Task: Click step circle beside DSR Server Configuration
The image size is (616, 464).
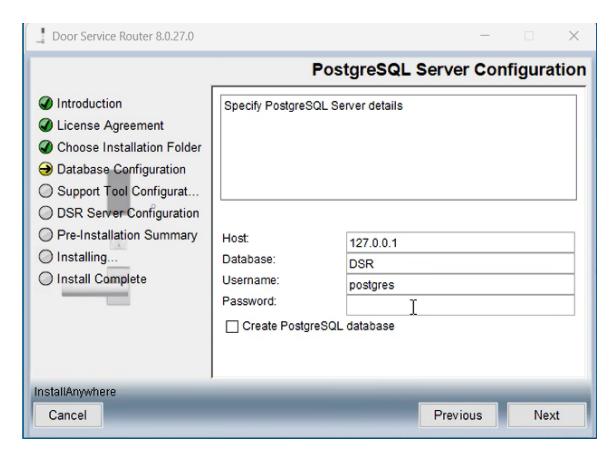Action: (46, 213)
